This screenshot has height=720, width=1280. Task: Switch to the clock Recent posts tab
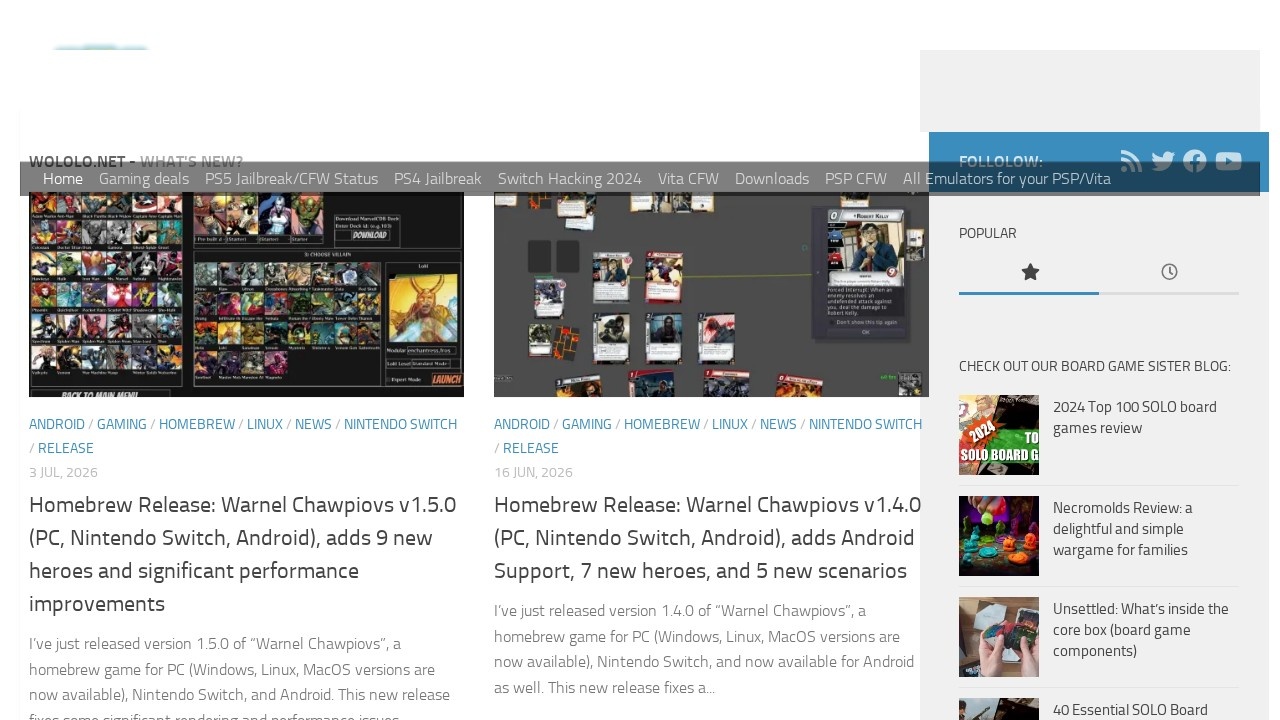1169,272
